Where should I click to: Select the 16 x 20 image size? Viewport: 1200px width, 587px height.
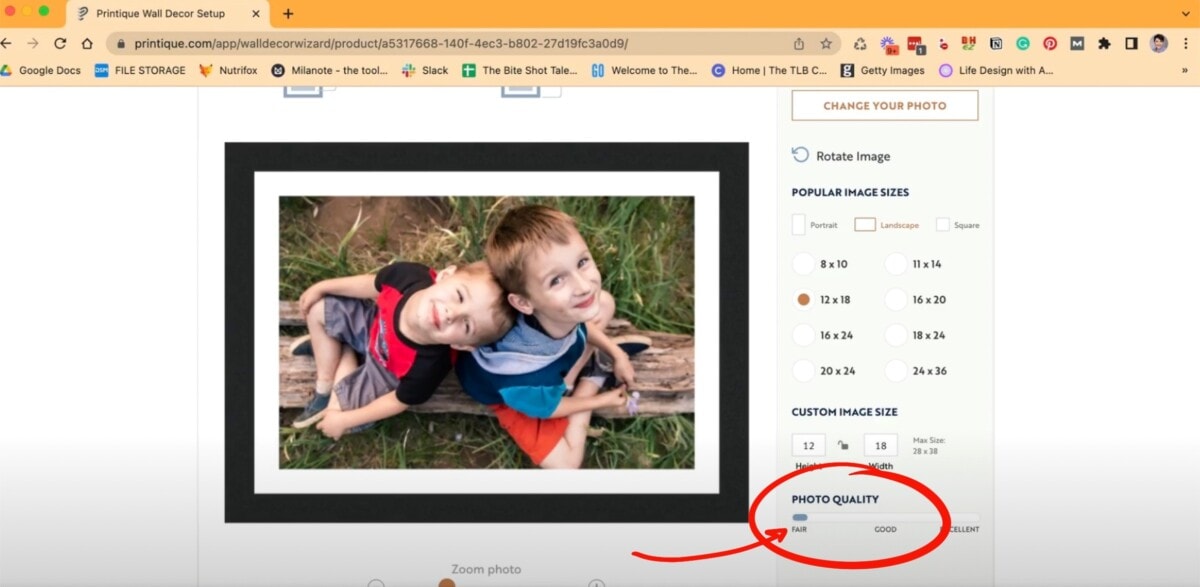click(x=898, y=299)
